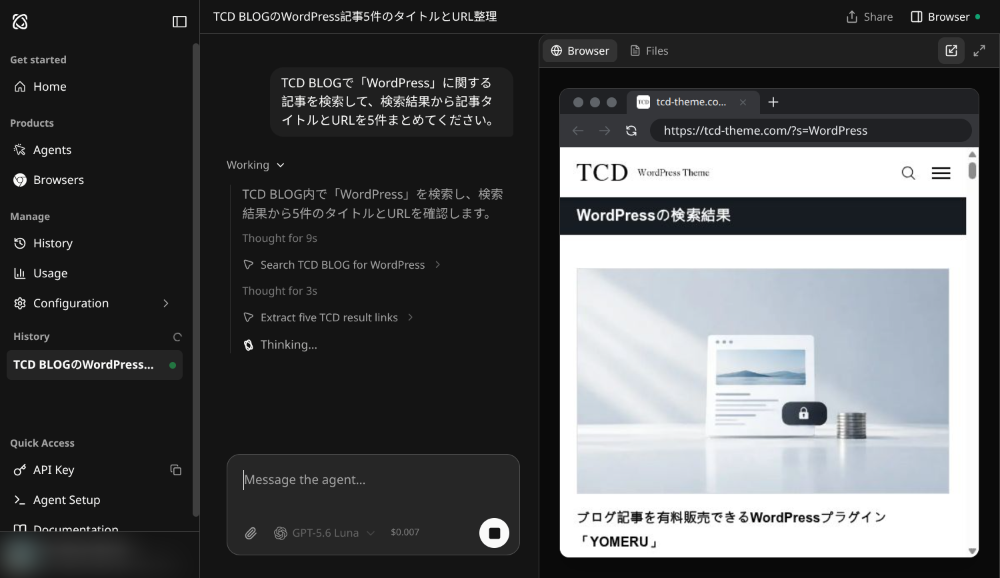1000x578 pixels.
Task: Reload the page in embedded browser
Action: tap(631, 131)
